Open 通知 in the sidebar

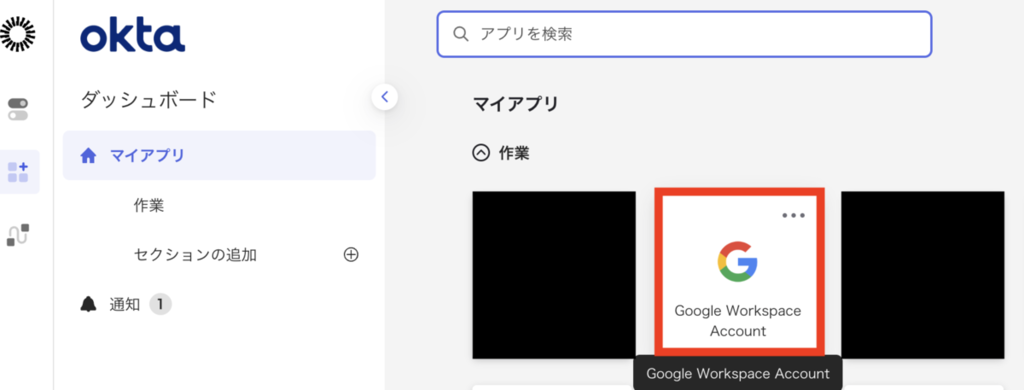125,304
